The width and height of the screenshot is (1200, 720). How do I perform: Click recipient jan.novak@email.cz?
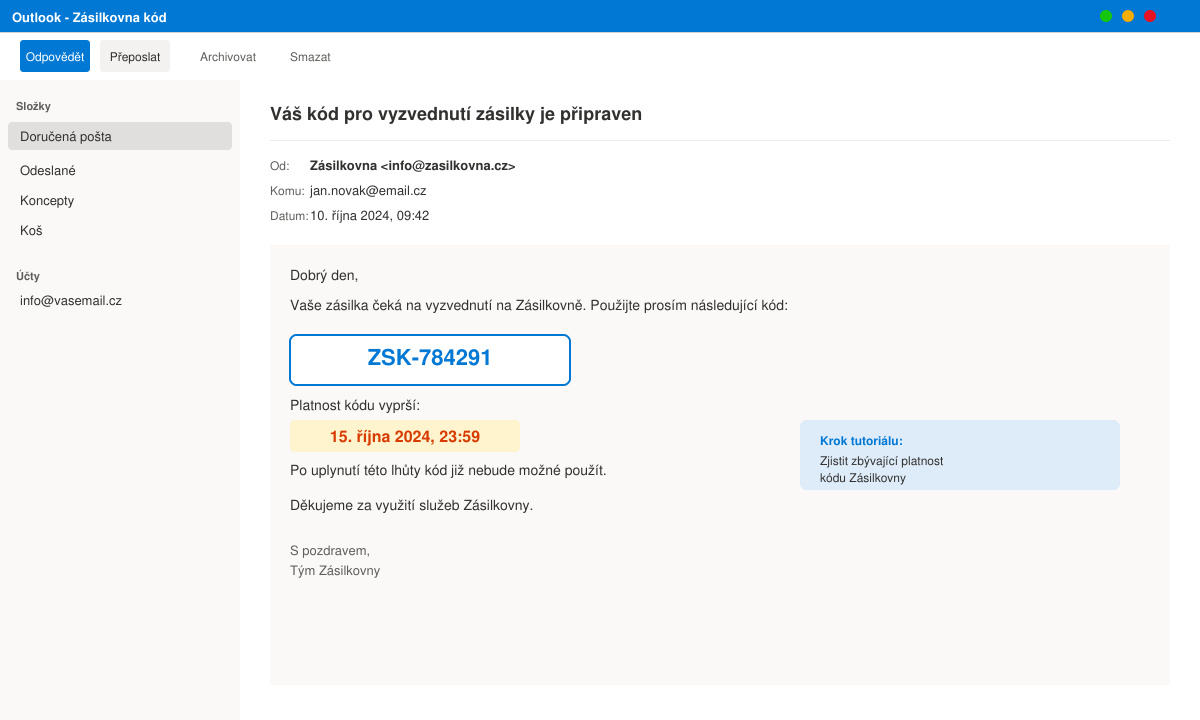(x=368, y=190)
